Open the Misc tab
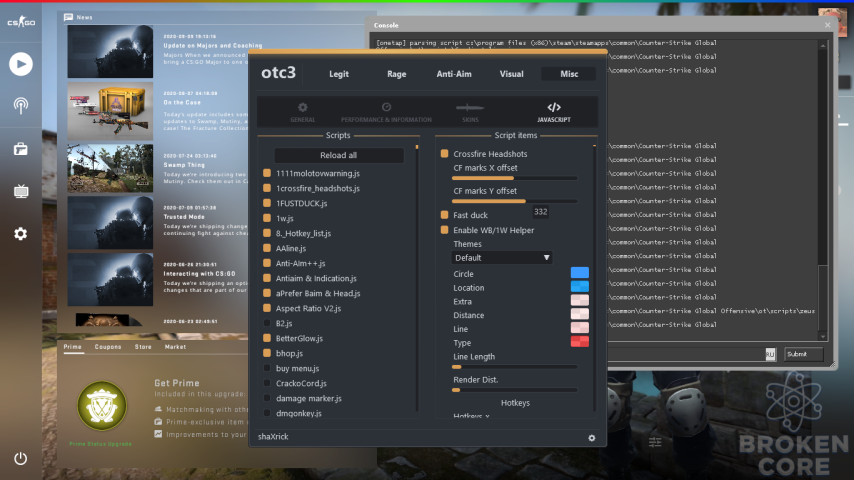 (x=569, y=74)
